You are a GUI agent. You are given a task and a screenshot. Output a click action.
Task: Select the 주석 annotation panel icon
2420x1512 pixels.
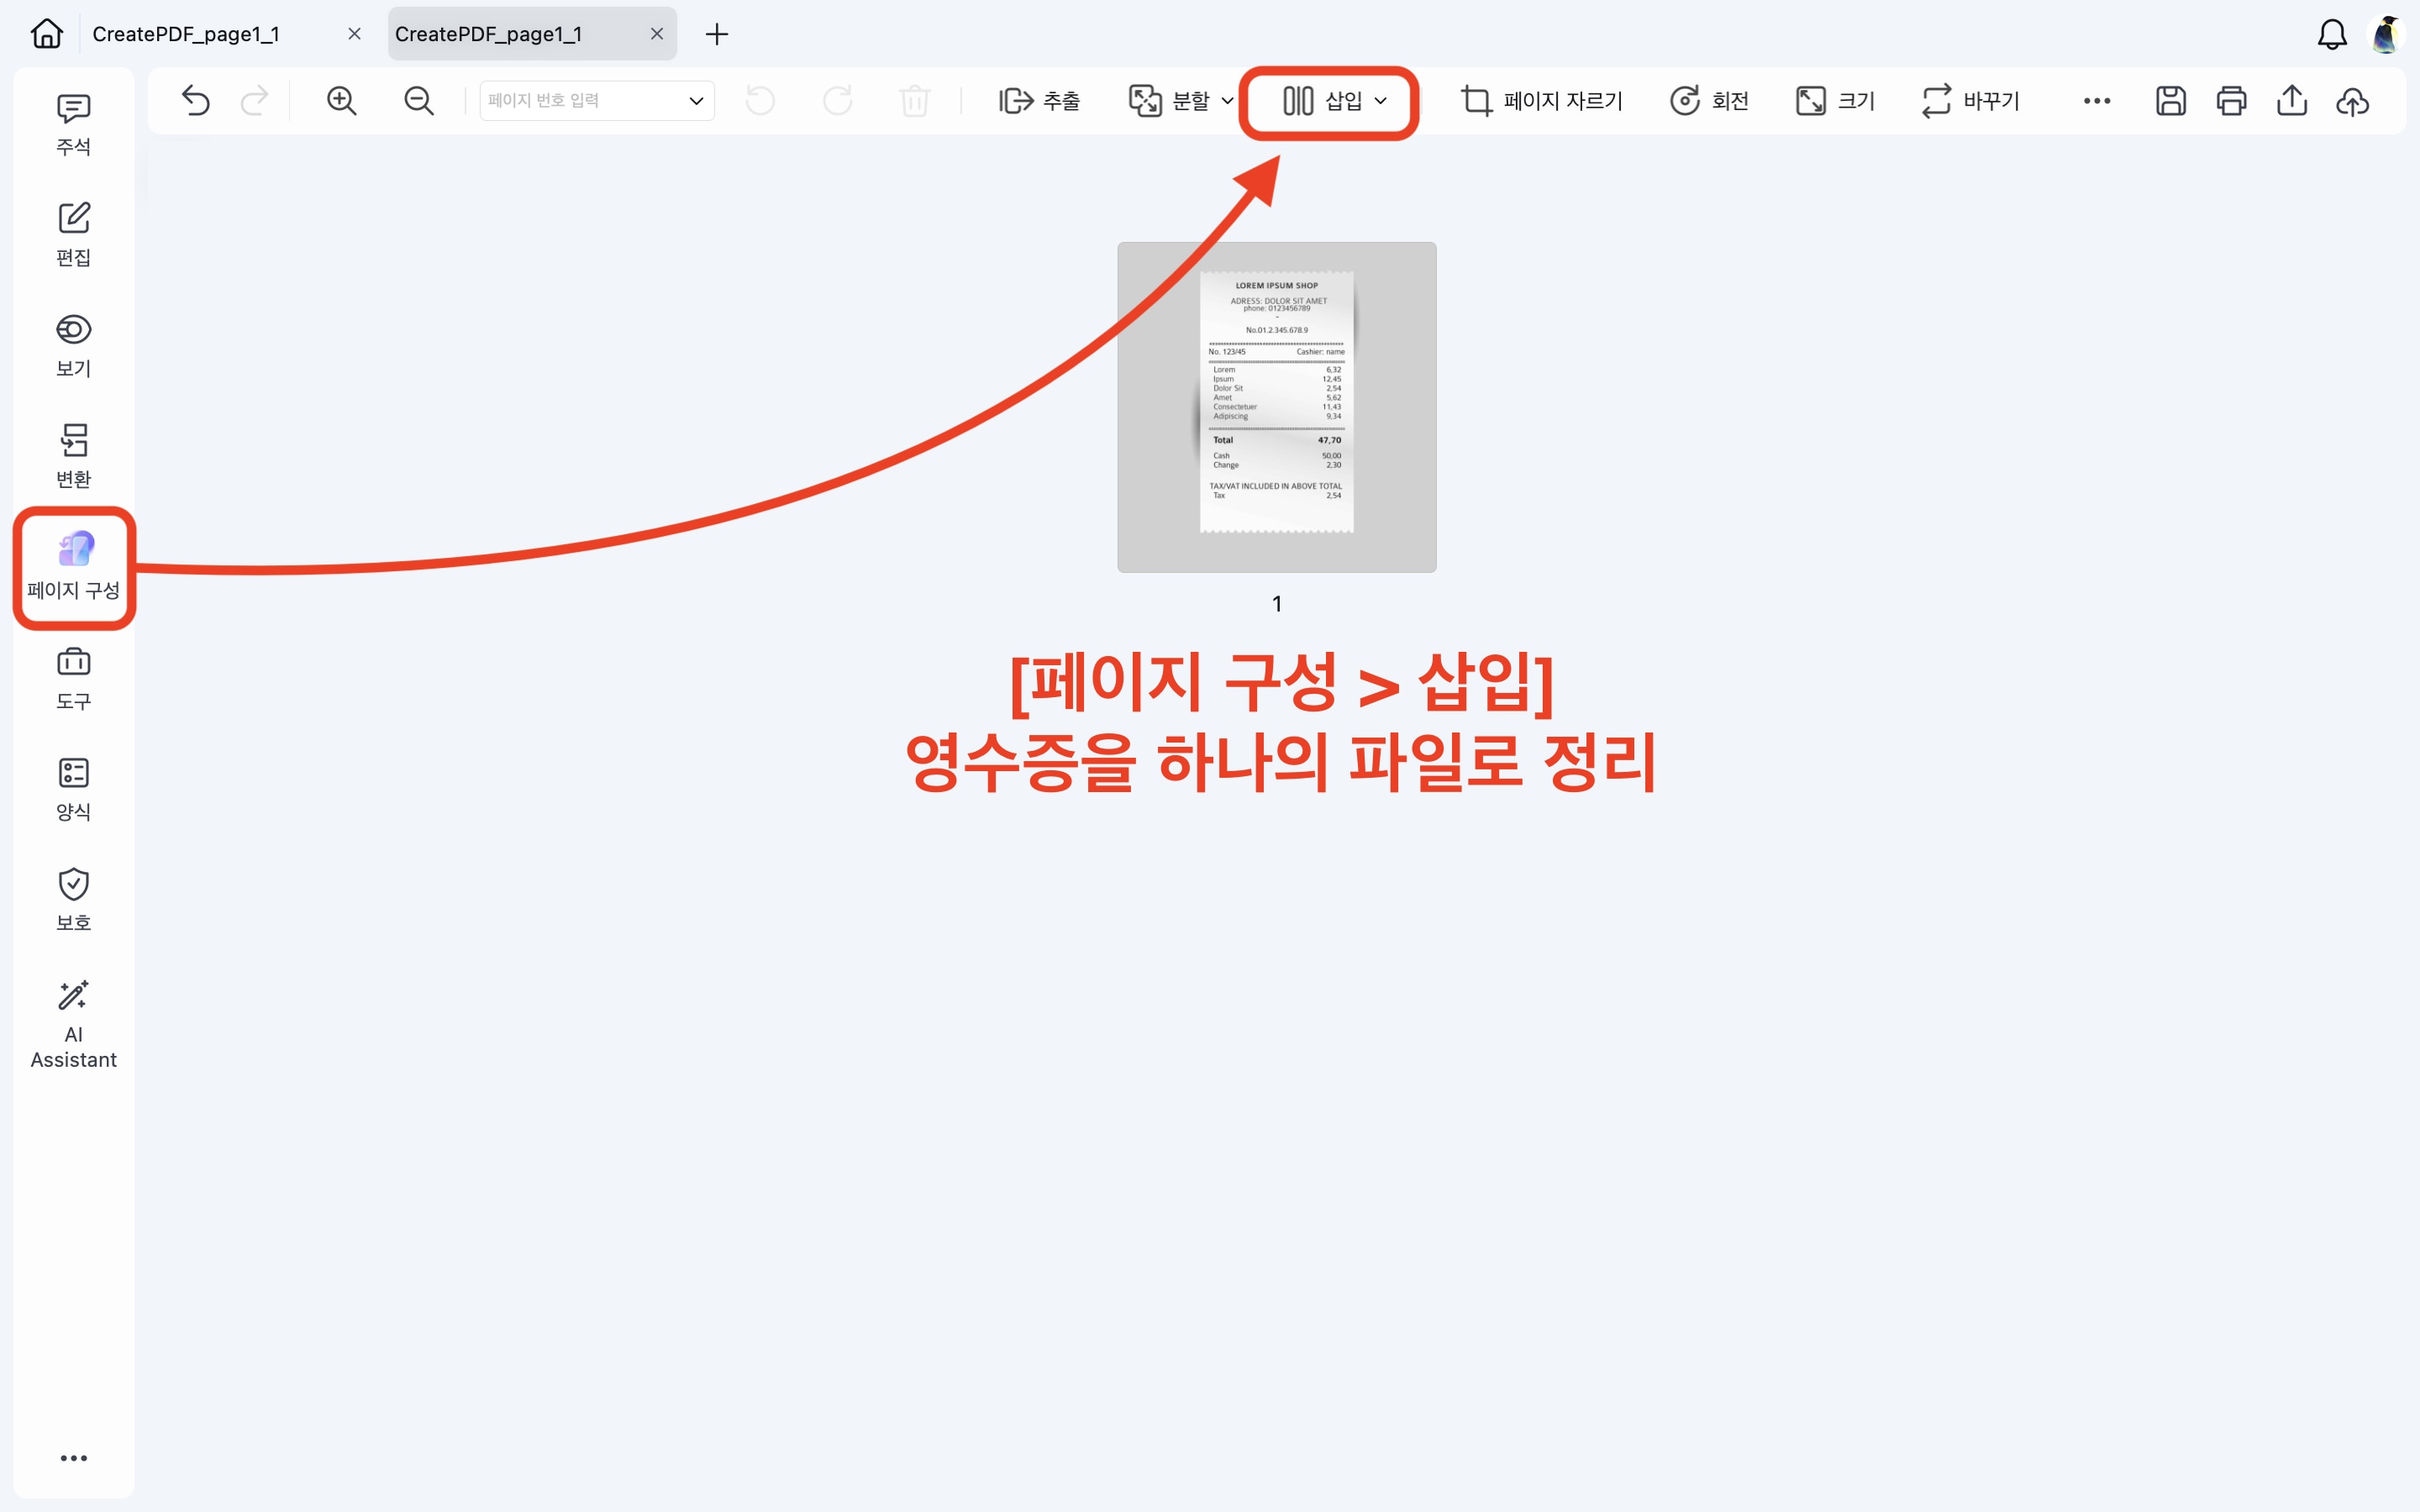[x=73, y=123]
